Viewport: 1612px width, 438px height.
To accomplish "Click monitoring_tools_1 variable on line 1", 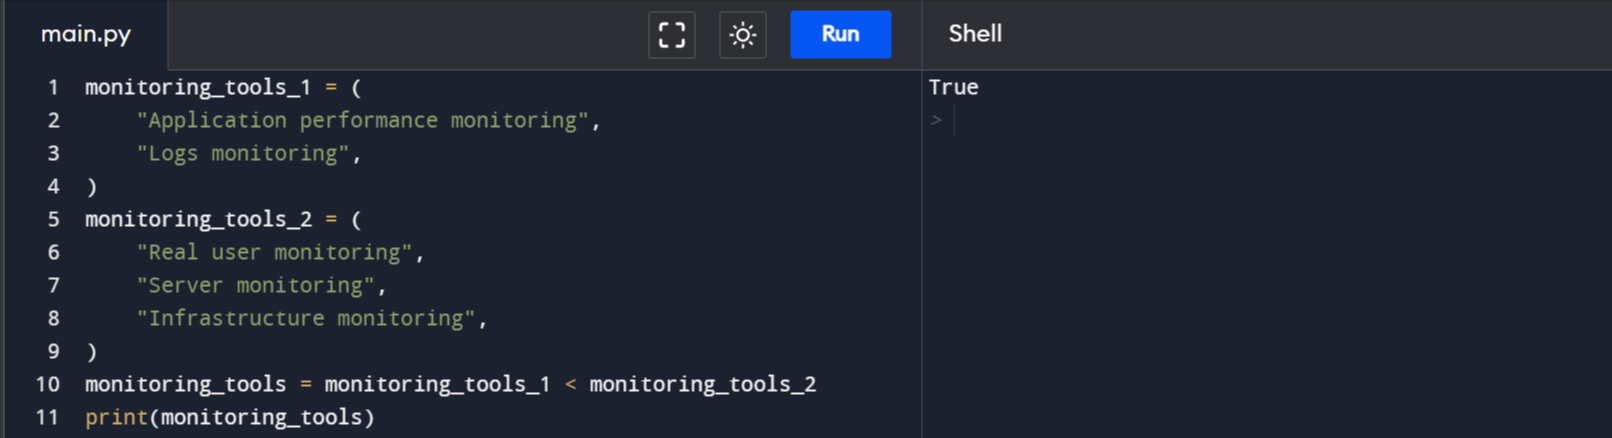I will pyautogui.click(x=198, y=87).
